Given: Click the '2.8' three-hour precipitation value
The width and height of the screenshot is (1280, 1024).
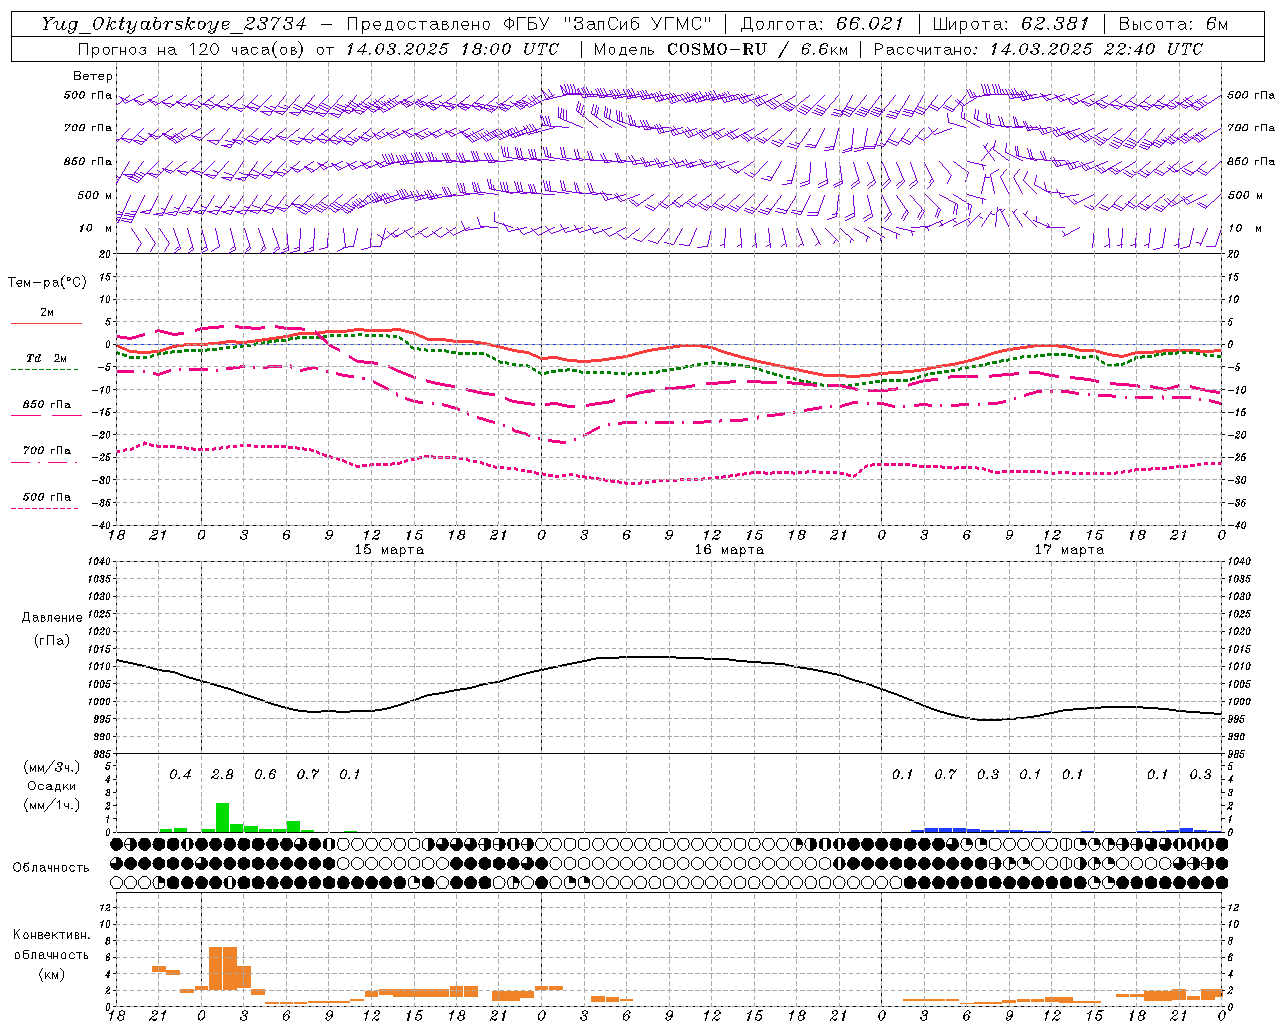Looking at the screenshot, I should pos(222,775).
